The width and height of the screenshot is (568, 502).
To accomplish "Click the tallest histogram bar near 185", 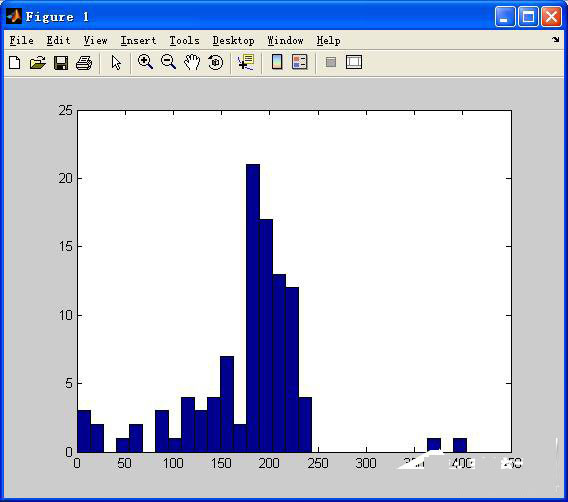I will click(253, 308).
